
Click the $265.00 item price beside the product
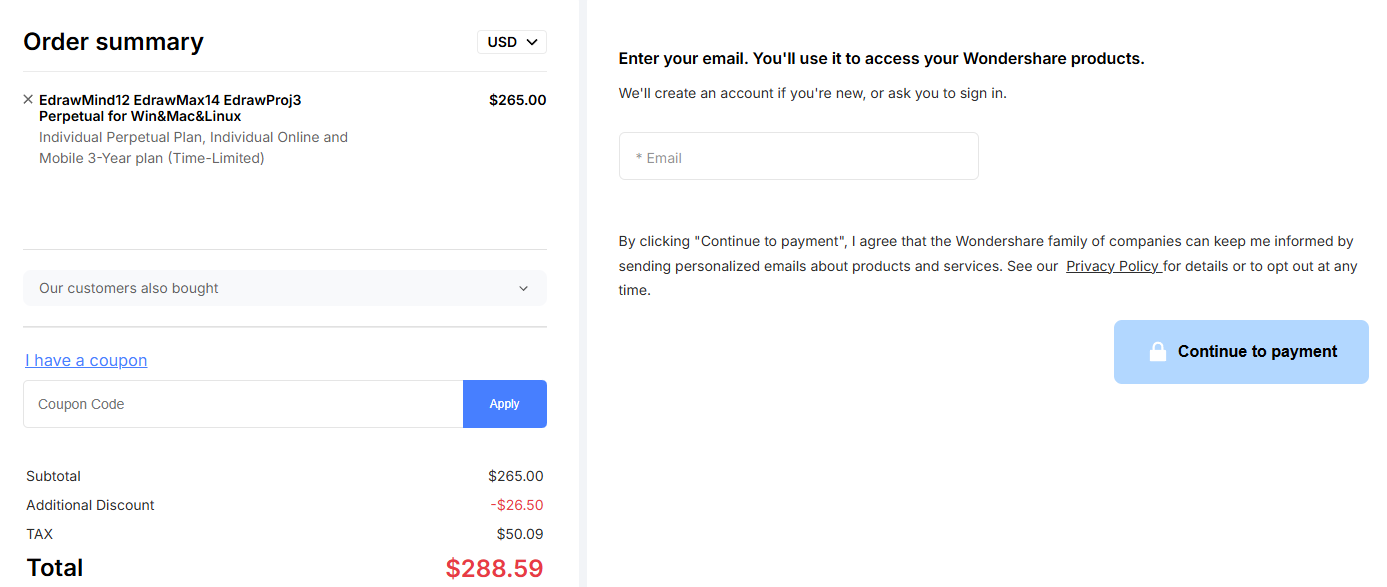517,100
